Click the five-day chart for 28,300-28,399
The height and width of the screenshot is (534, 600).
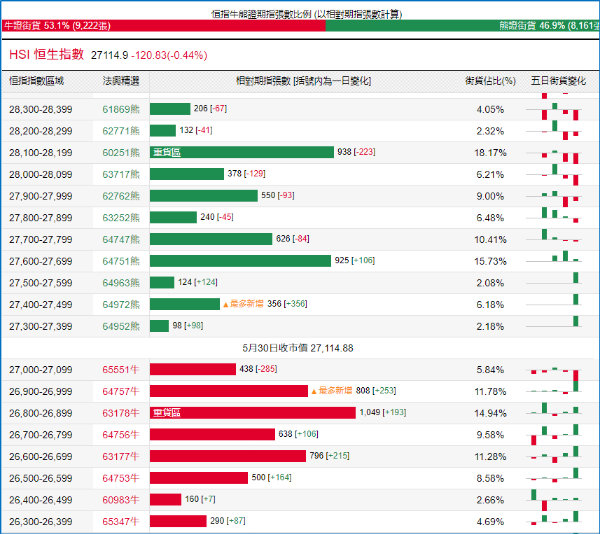tap(554, 111)
